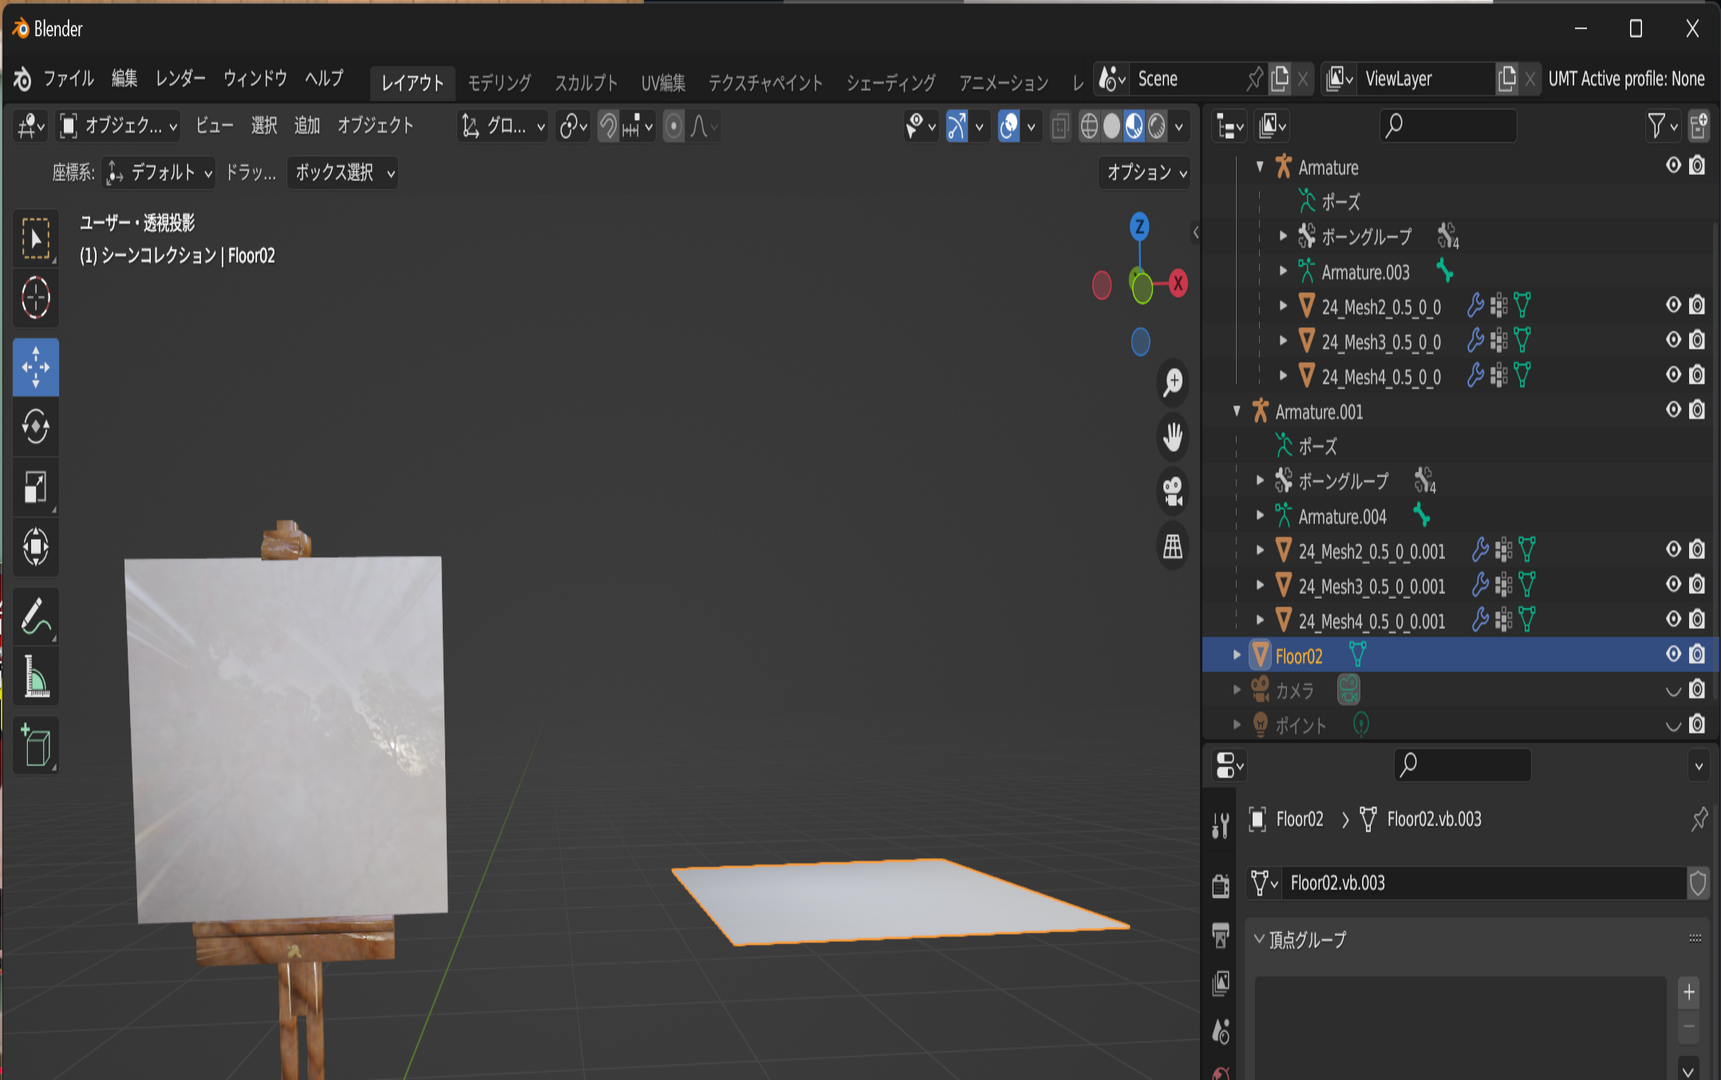This screenshot has width=1721, height=1080.
Task: Open the transform orientation グロ... dropdown
Action: [504, 126]
